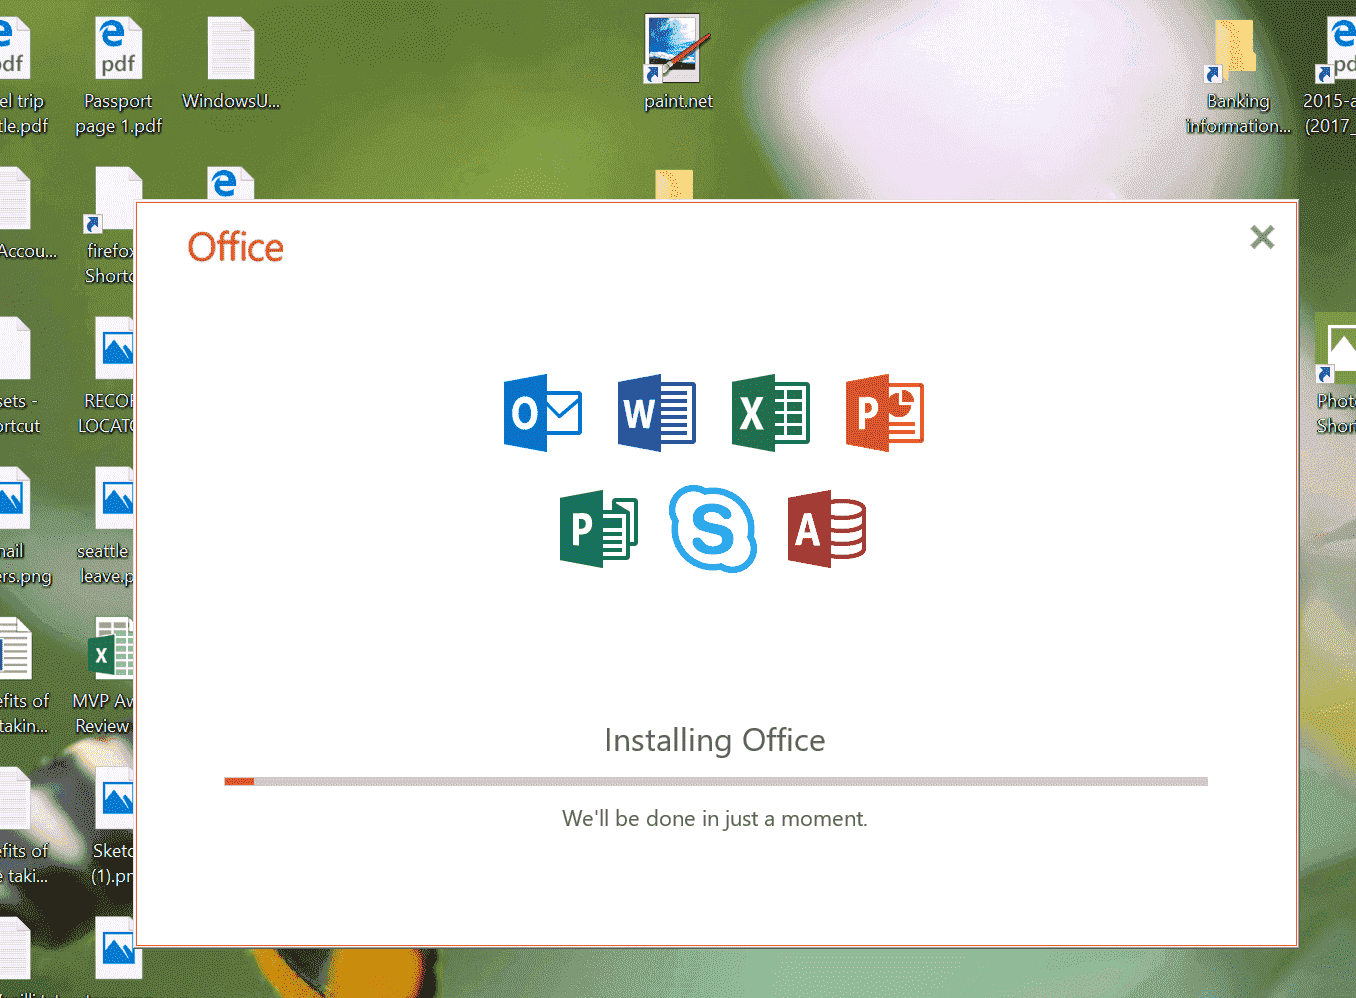Select the Banking information folder shortcut
This screenshot has height=998, width=1356.
pos(1238,76)
